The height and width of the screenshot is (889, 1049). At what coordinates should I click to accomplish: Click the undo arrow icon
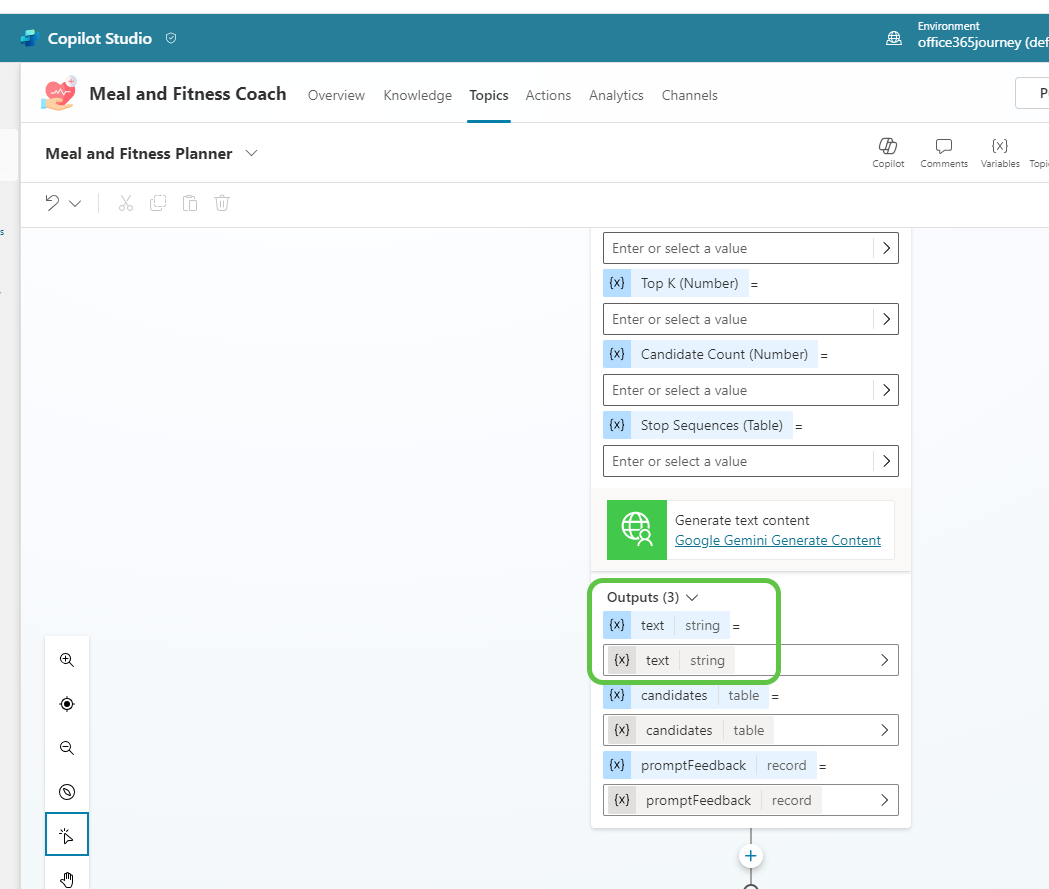52,203
